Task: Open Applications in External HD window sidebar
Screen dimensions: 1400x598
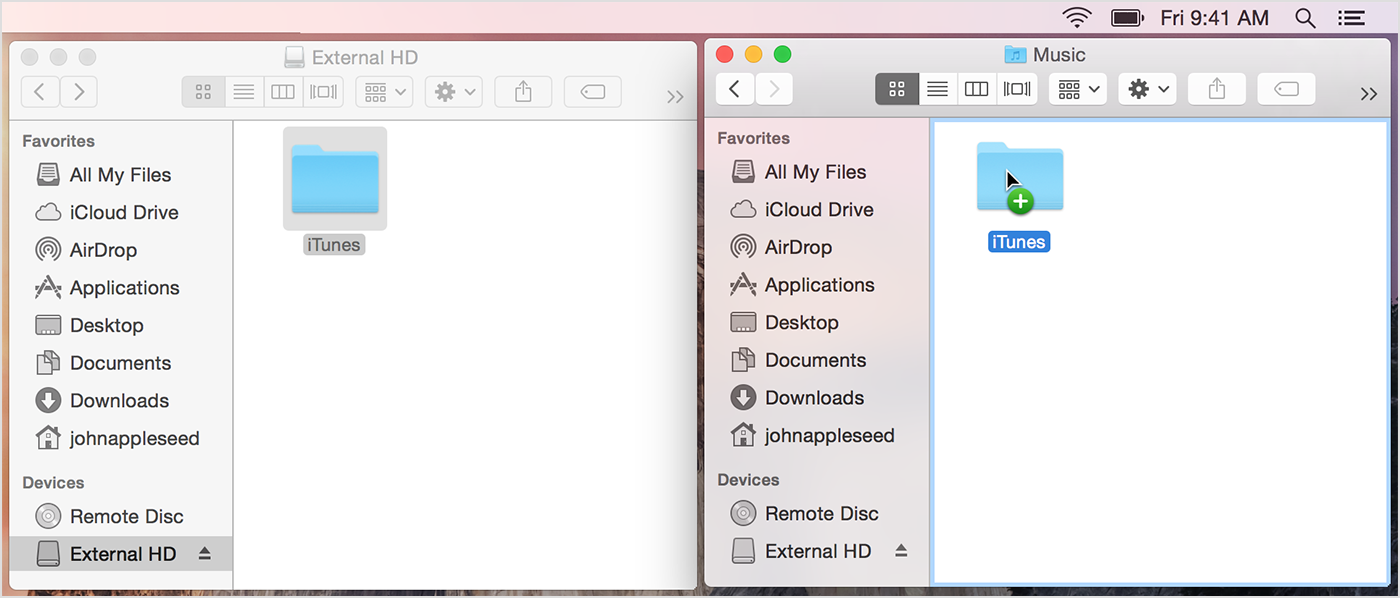Action: 121,288
